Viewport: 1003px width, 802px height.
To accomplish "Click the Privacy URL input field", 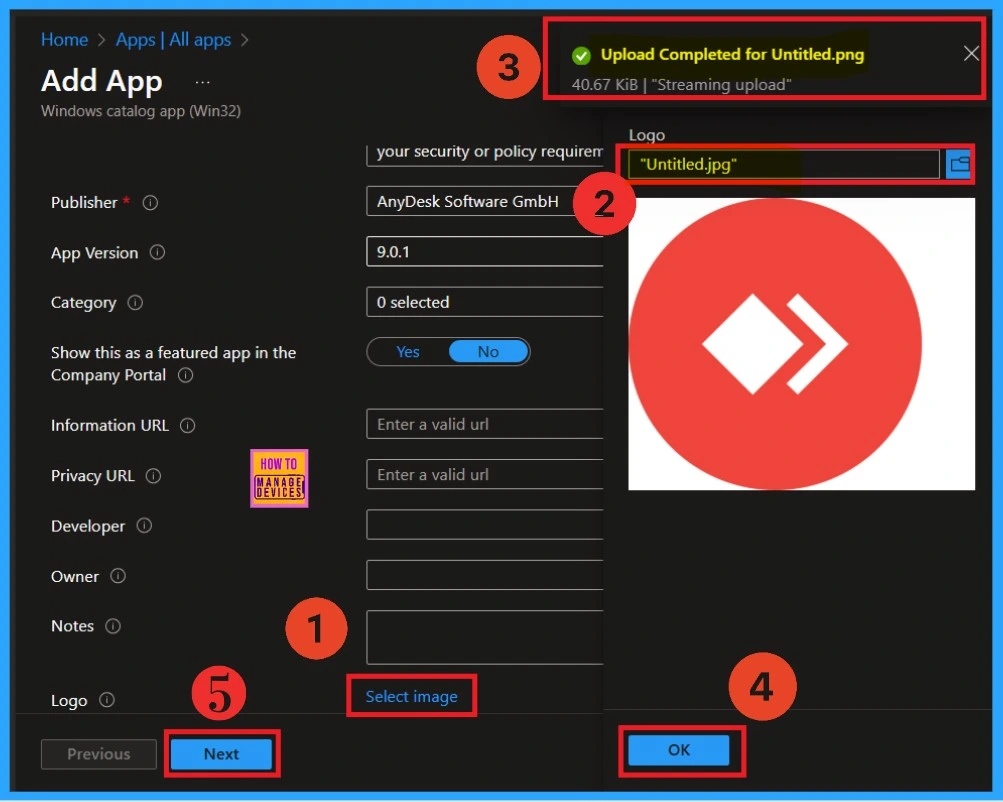I will [x=485, y=475].
